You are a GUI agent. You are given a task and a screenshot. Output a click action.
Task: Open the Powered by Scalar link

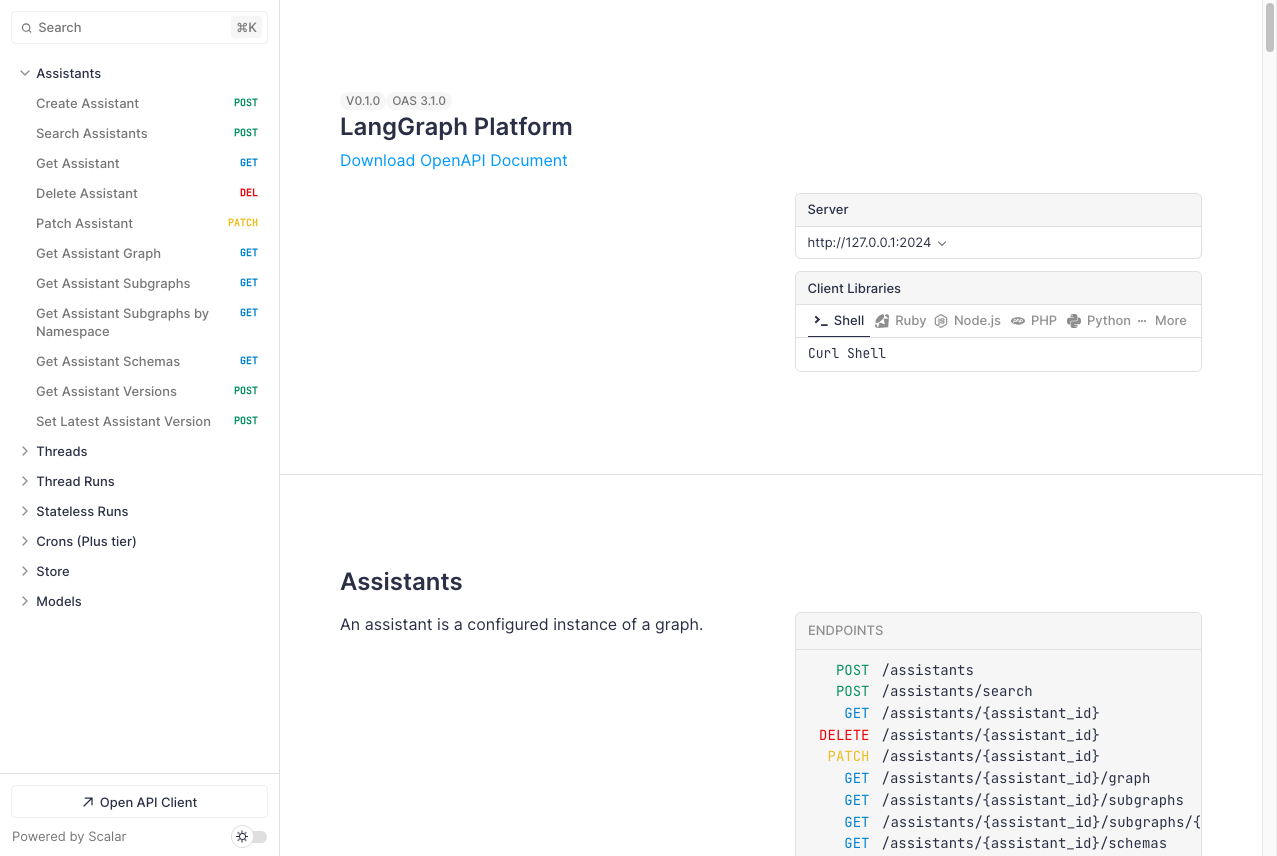[69, 836]
